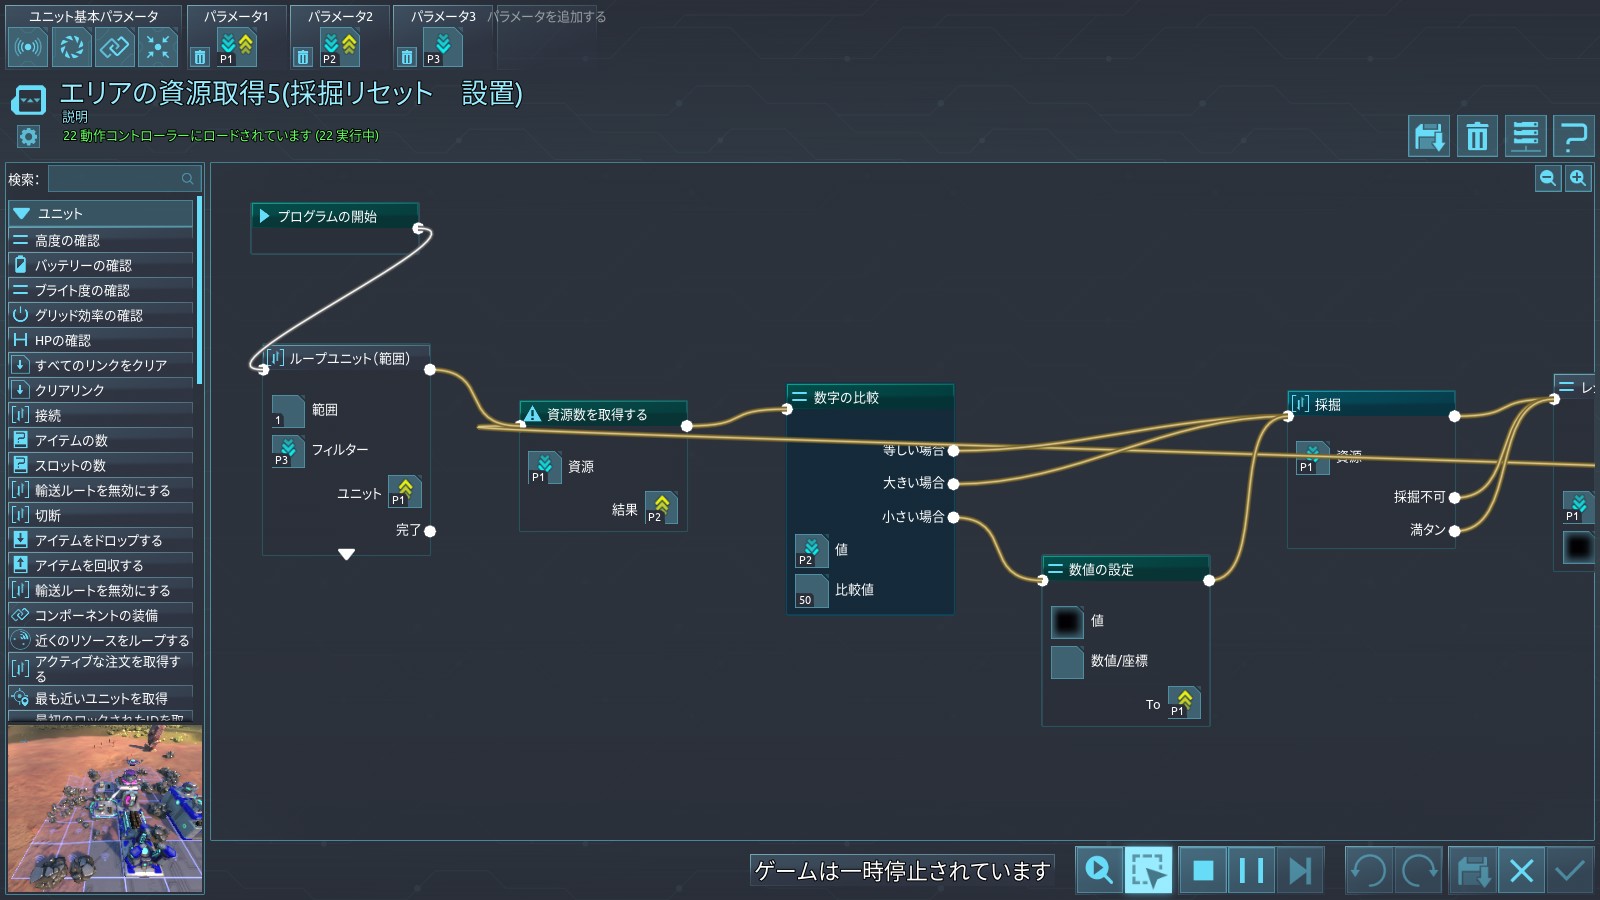Zoom in the node canvas
The width and height of the screenshot is (1600, 900).
click(x=1578, y=178)
